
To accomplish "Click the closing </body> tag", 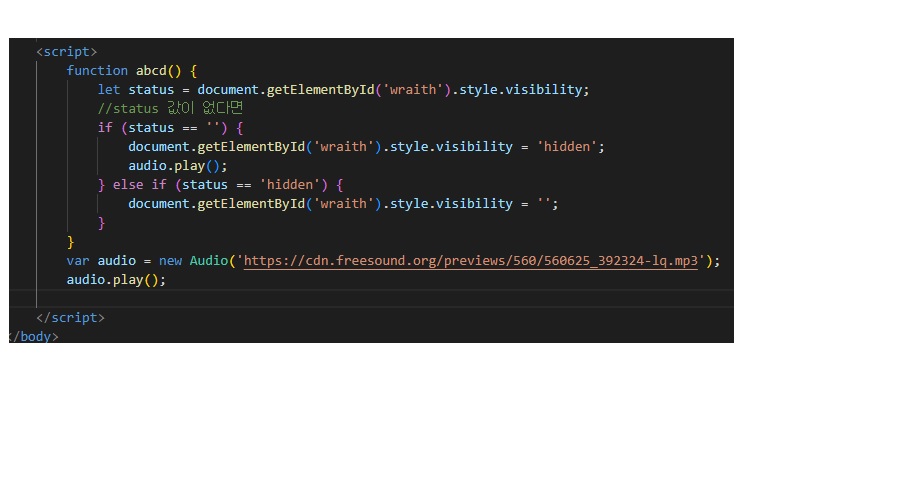I will click(34, 336).
